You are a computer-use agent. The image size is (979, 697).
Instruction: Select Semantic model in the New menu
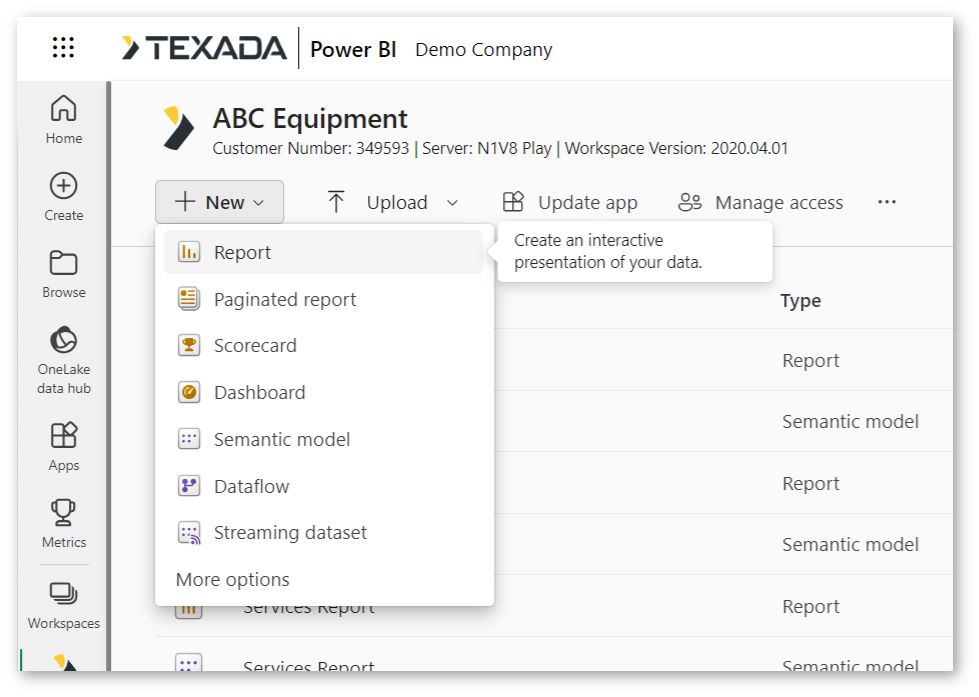point(323,439)
